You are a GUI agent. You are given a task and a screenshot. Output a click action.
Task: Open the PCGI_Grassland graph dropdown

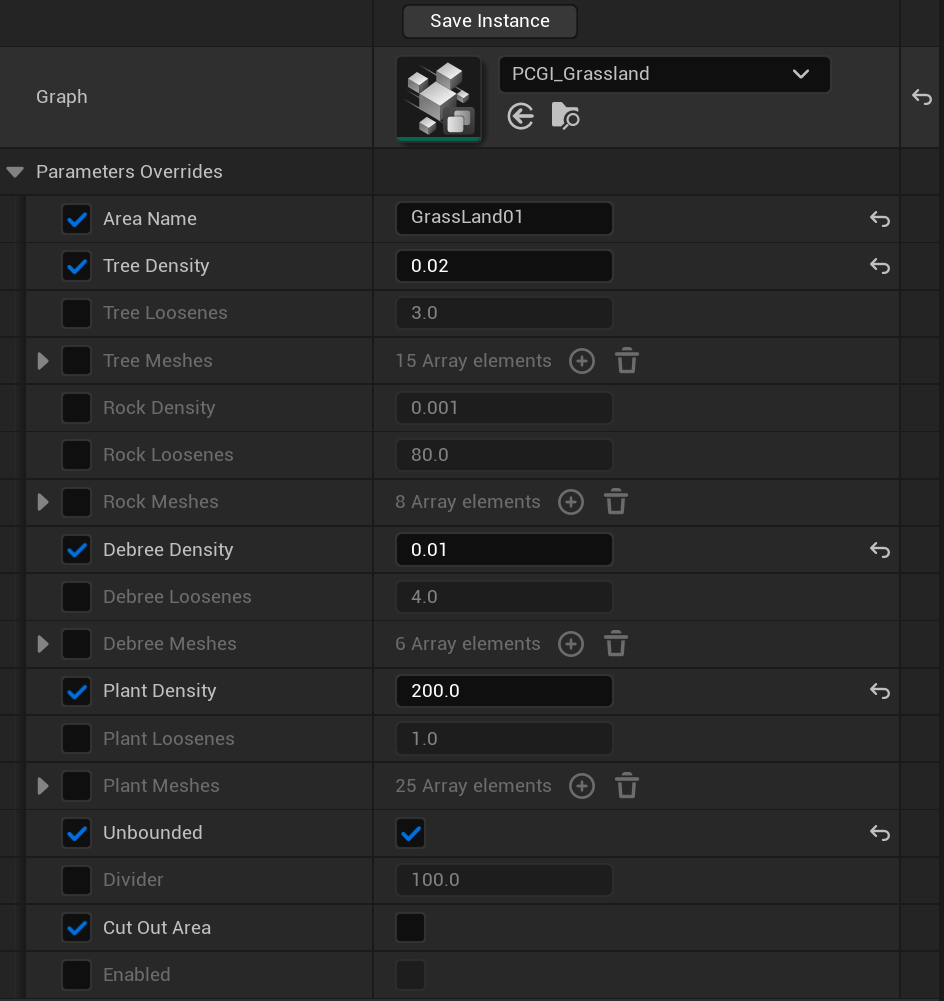coord(664,74)
